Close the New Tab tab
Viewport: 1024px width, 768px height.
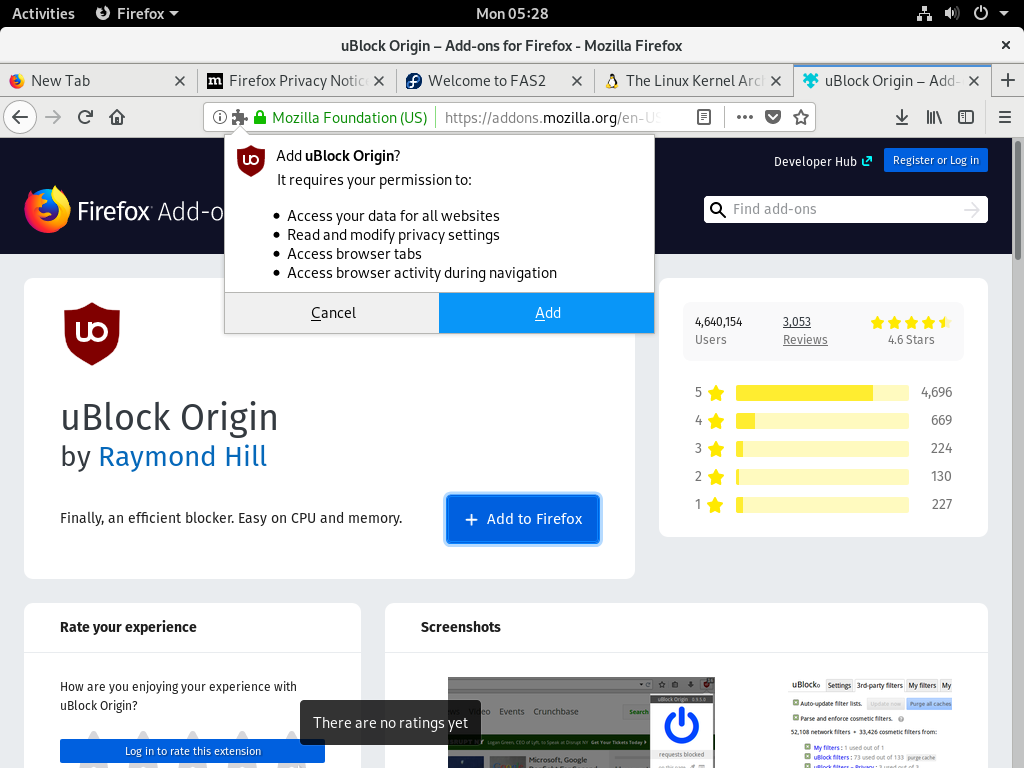coord(180,81)
